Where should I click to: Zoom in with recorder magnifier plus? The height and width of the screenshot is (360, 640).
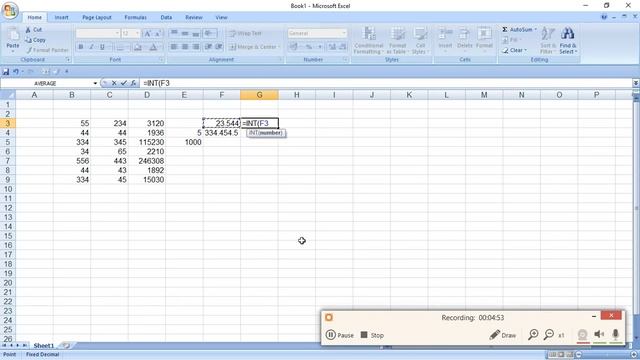(533, 335)
